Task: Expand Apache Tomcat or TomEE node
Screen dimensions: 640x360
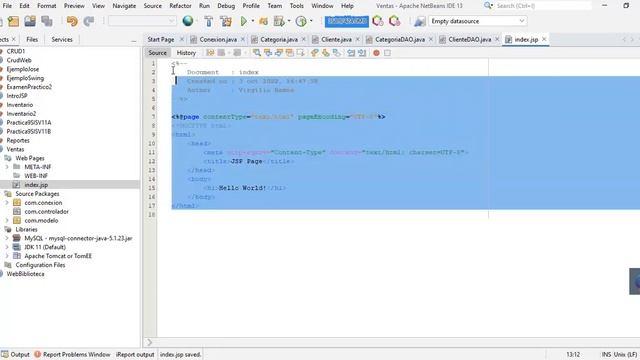Action: [x=7, y=256]
